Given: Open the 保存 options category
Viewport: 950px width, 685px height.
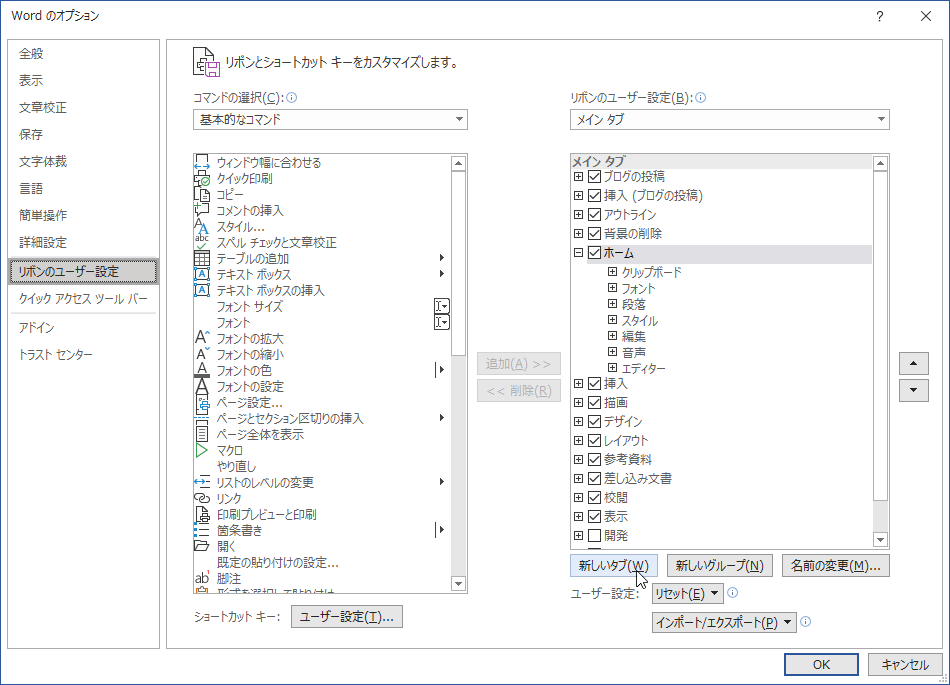Looking at the screenshot, I should pyautogui.click(x=31, y=134).
